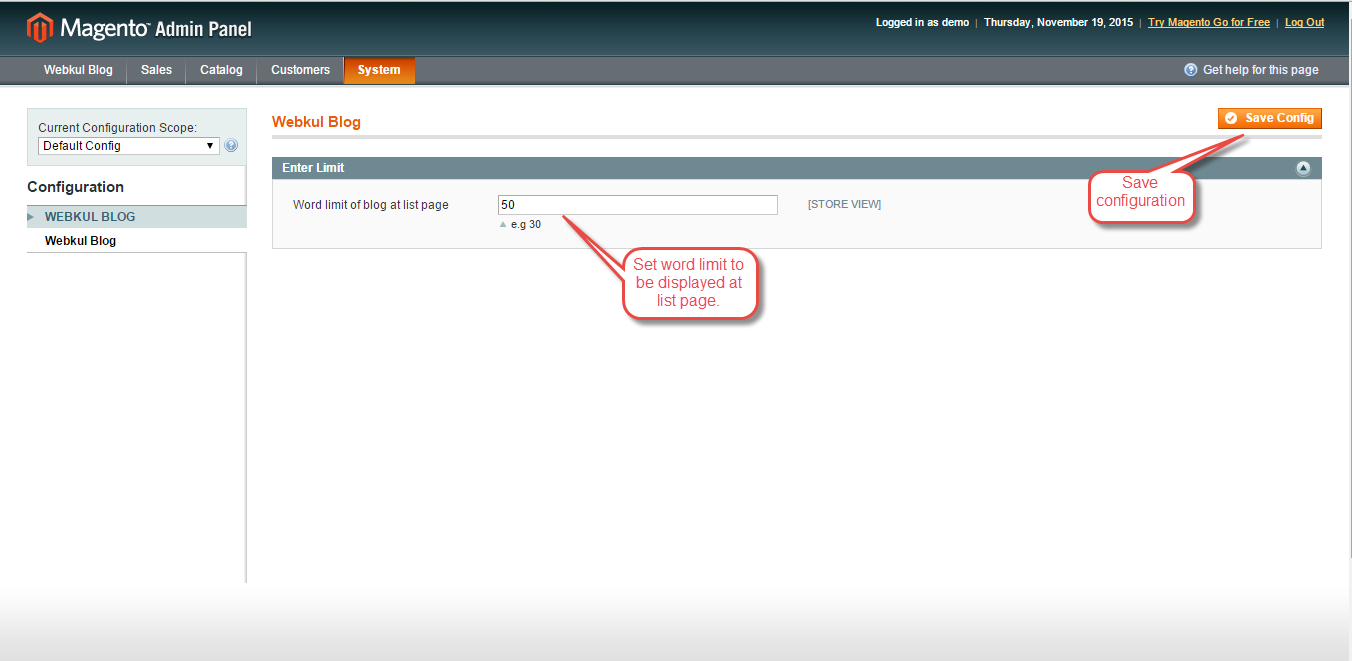Click the 'Logged in as demo' text
Viewport: 1352px width, 661px height.
922,22
